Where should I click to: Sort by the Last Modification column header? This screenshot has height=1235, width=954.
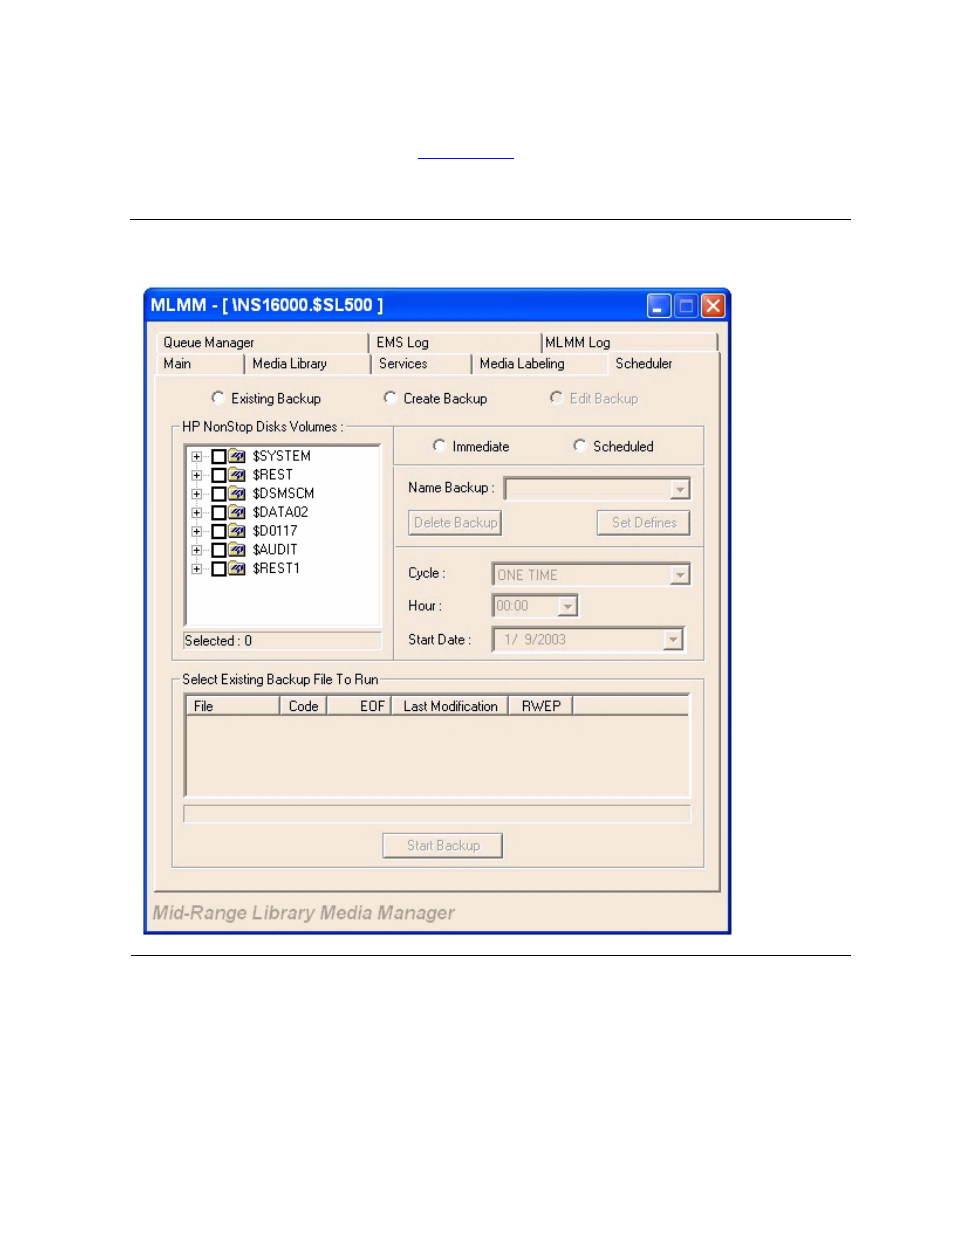[x=450, y=706]
